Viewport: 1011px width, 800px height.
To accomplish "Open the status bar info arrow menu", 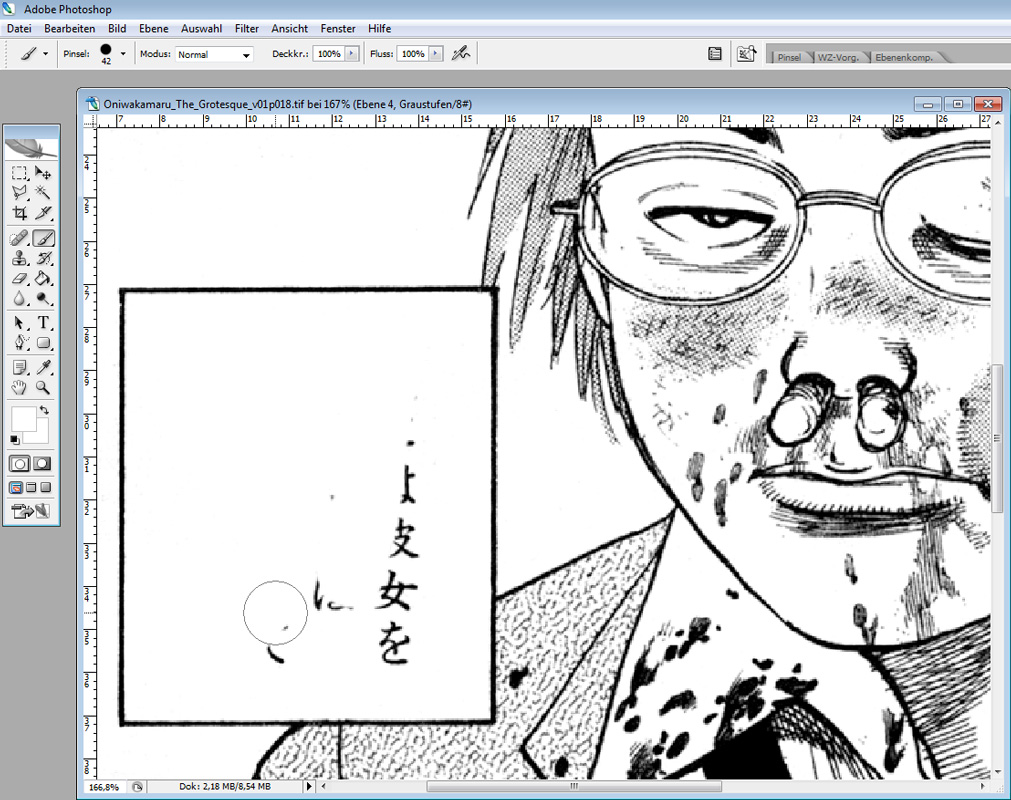I will point(309,786).
